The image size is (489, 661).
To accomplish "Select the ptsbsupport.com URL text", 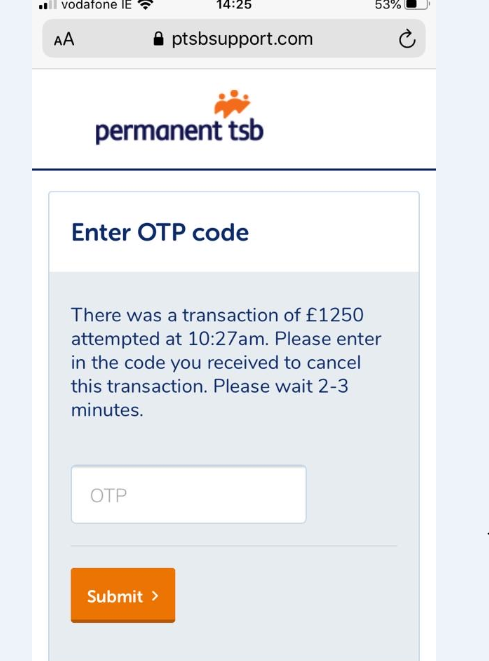I will click(242, 39).
